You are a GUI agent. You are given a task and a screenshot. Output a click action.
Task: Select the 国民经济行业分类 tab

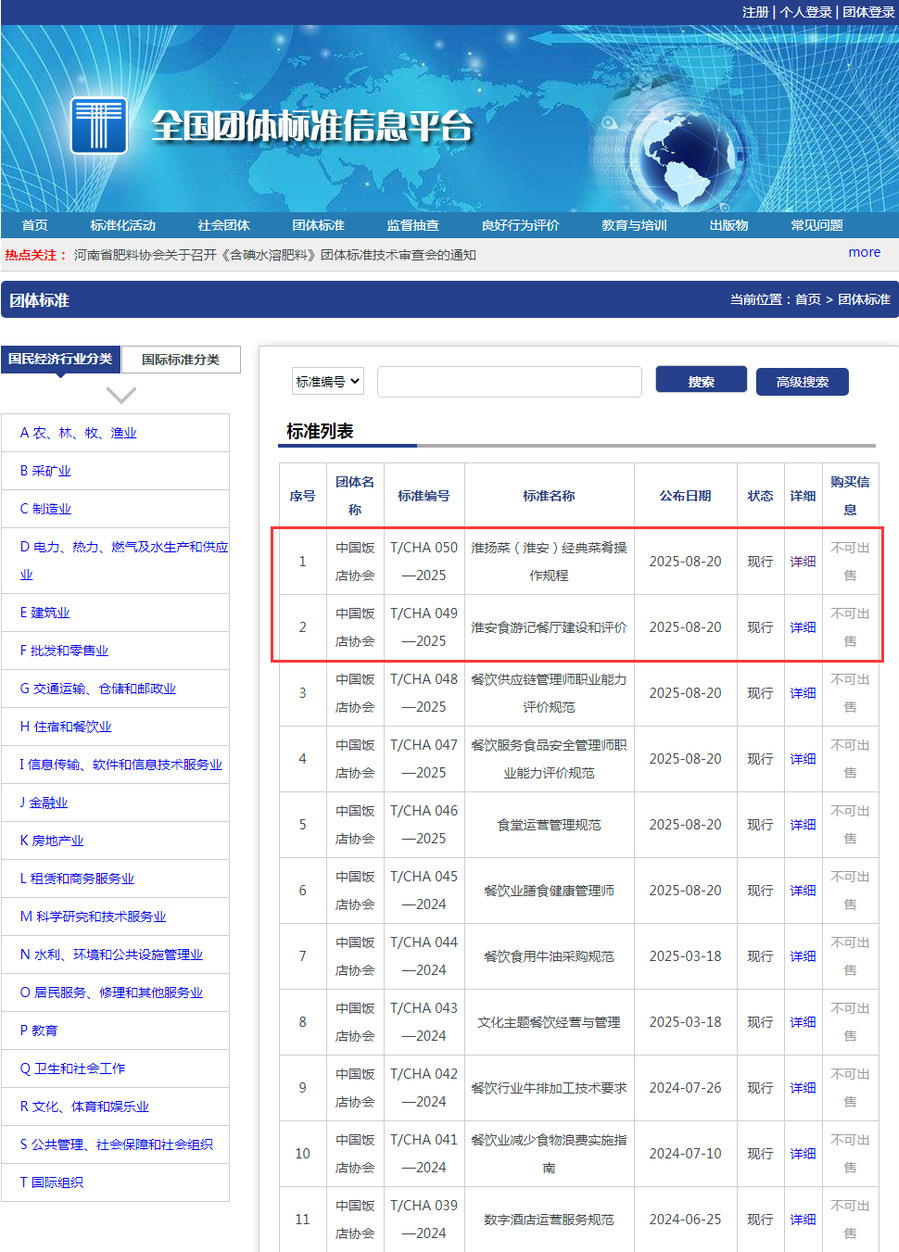tap(60, 359)
